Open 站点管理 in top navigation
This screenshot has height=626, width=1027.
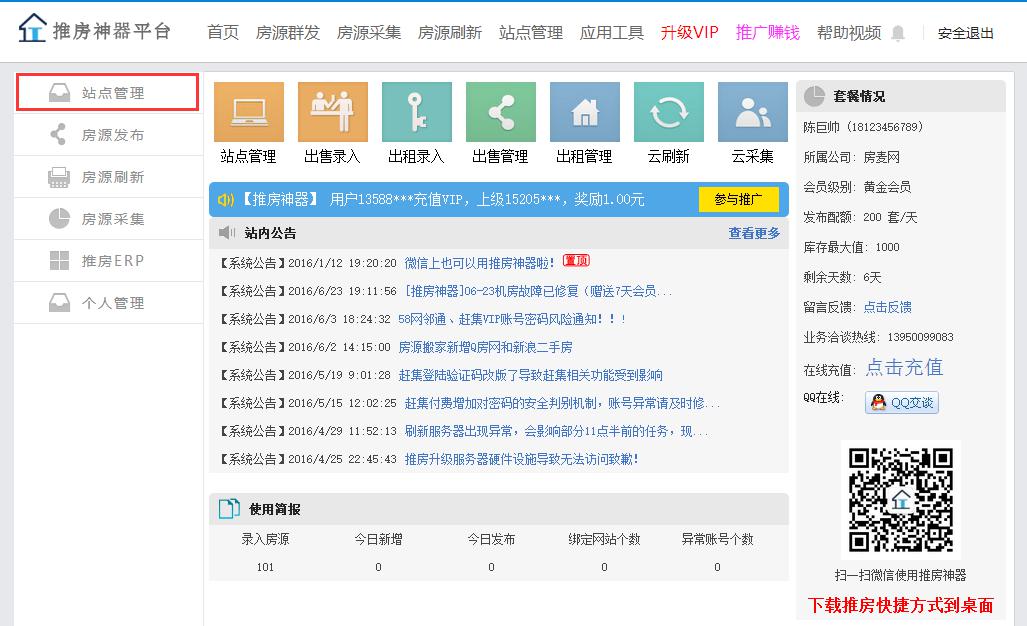(531, 33)
